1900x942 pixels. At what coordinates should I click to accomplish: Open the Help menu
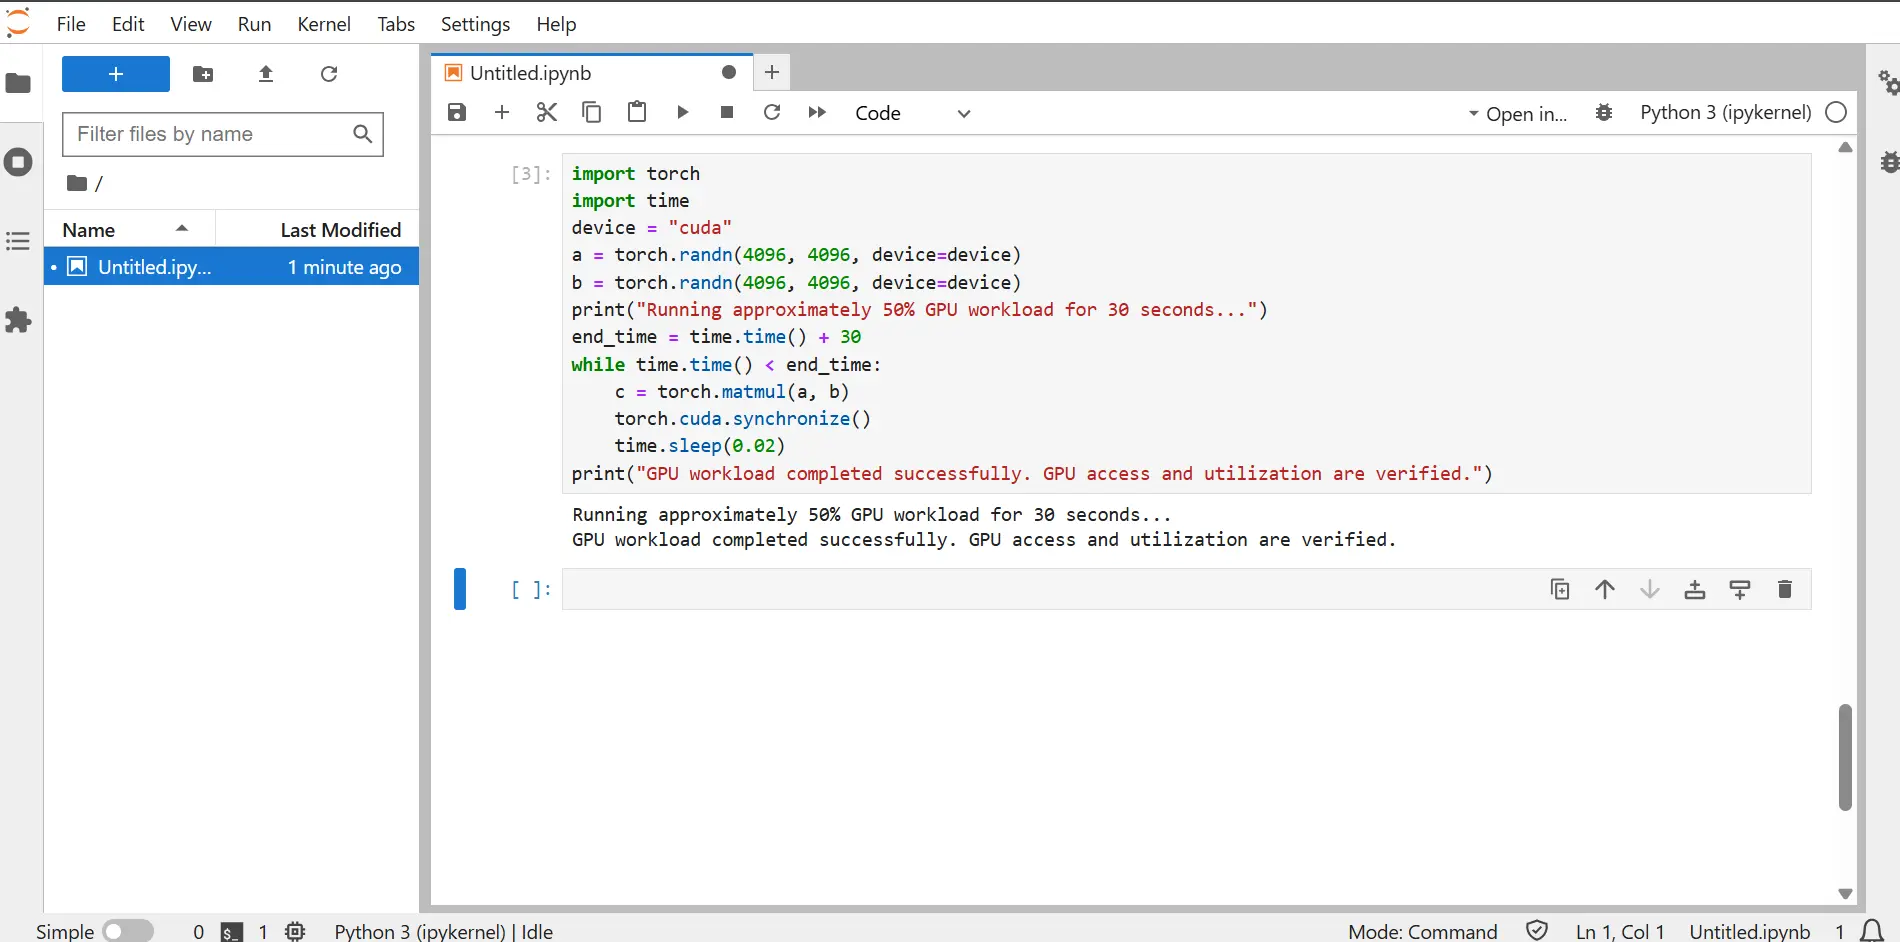click(x=556, y=24)
